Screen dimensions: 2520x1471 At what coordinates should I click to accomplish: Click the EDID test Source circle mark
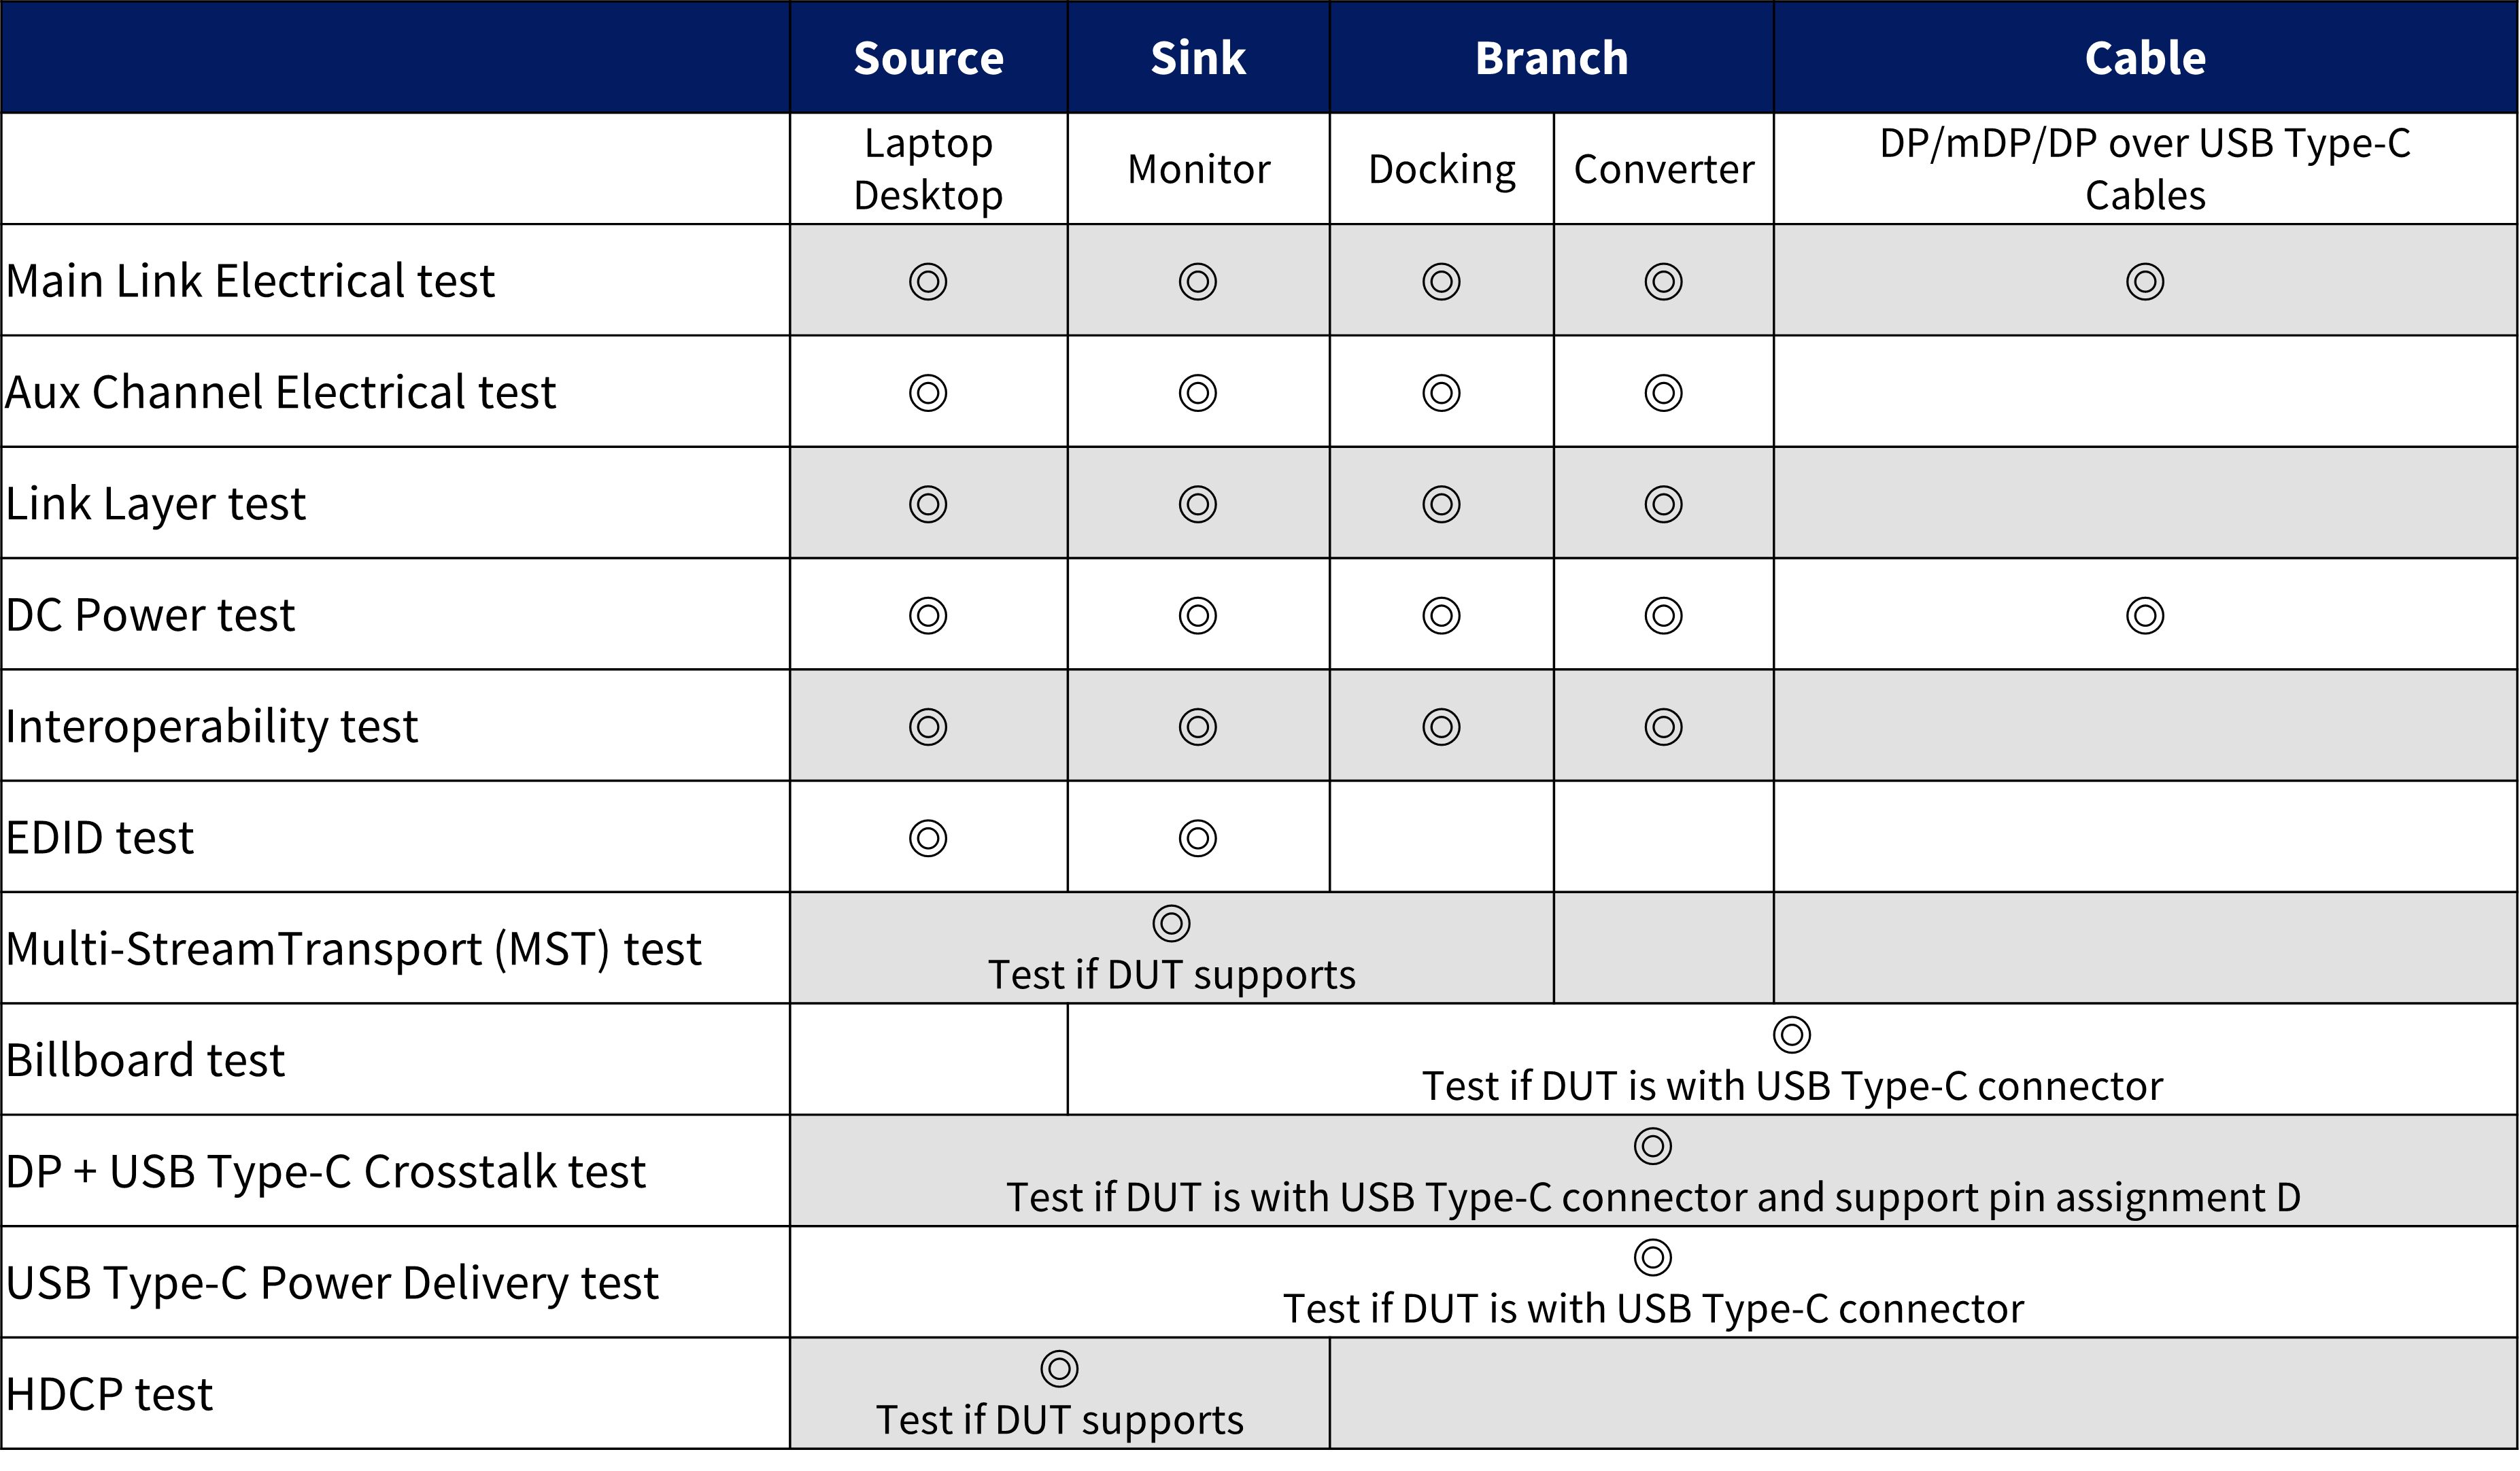point(928,838)
